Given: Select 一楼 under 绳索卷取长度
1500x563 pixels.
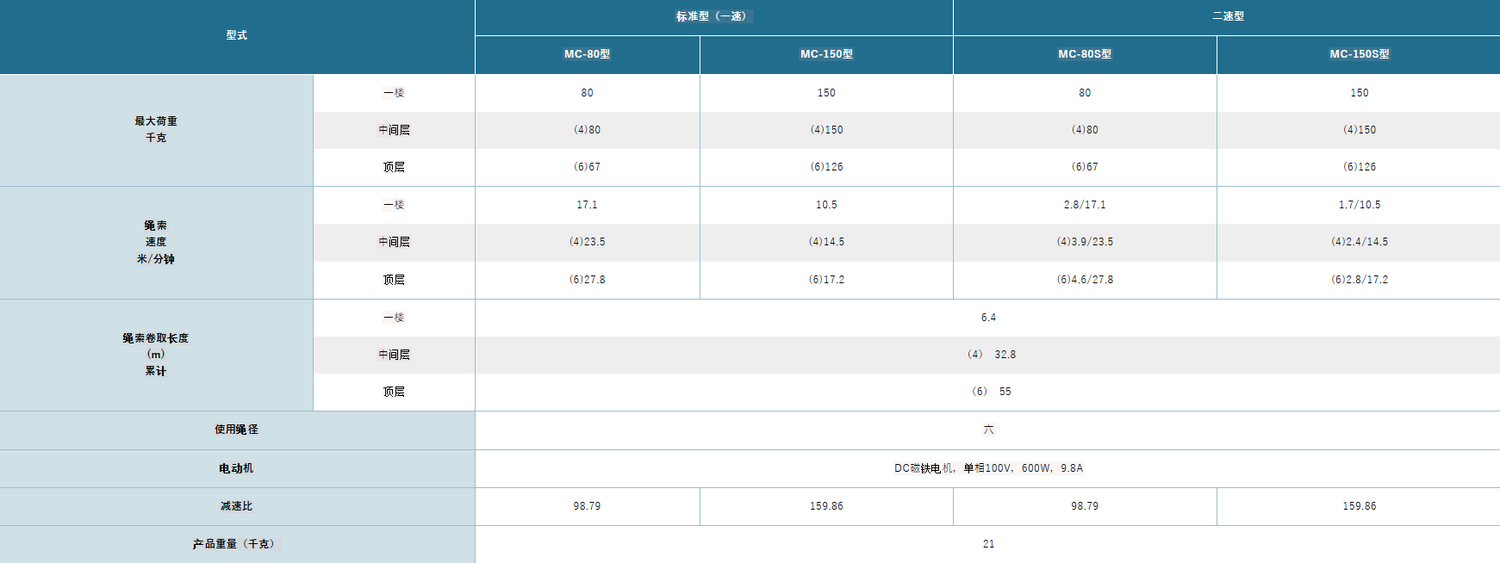Looking at the screenshot, I should click(394, 318).
